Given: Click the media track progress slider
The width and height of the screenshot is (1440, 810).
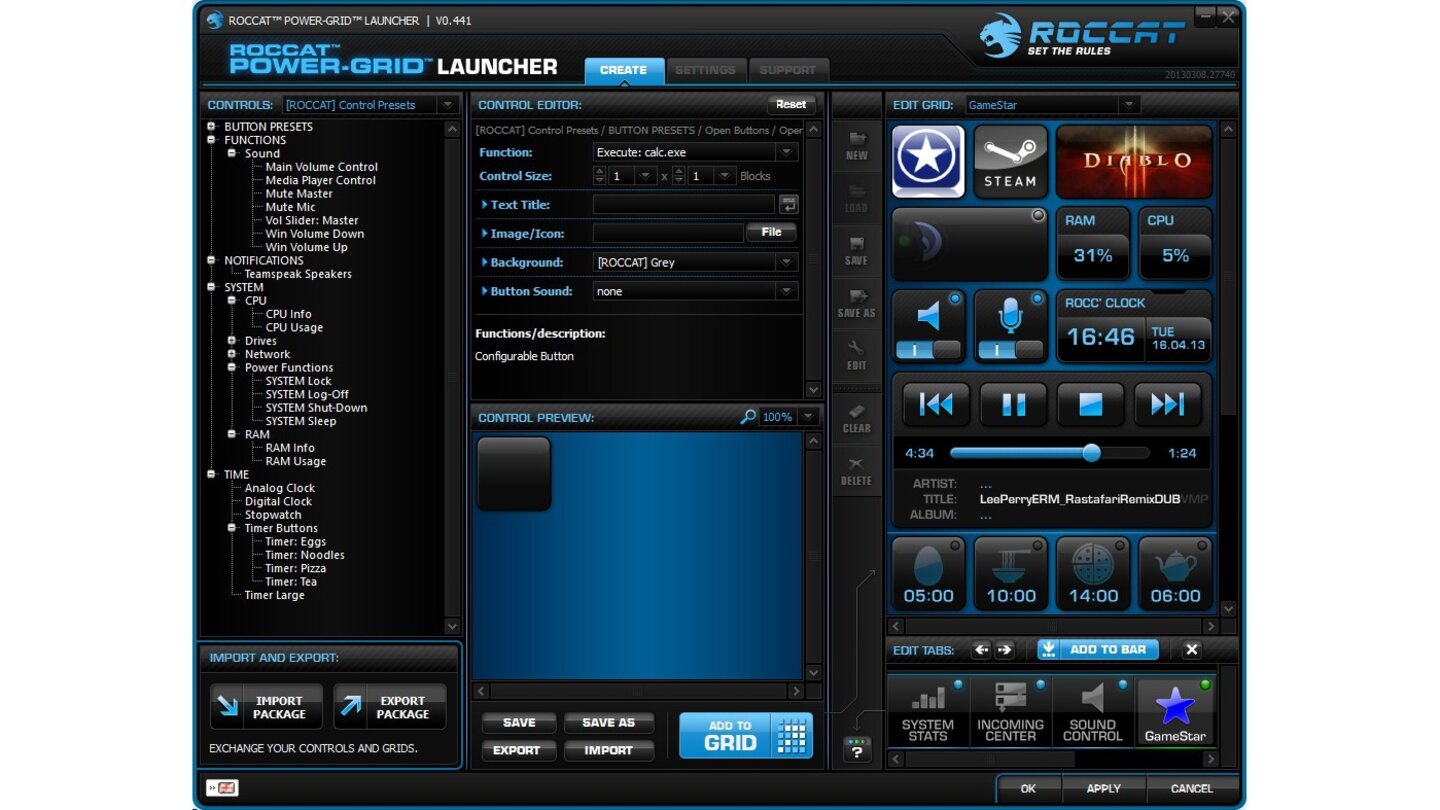Looking at the screenshot, I should [x=1049, y=453].
